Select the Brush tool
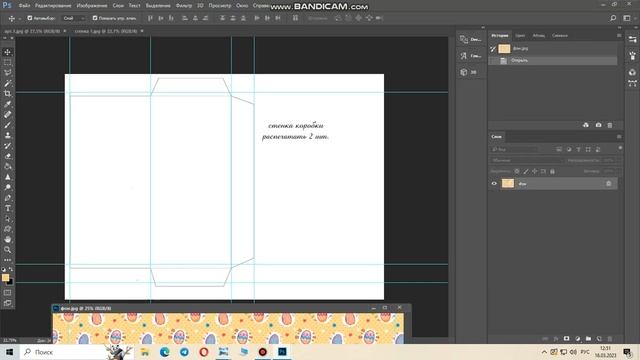Image resolution: width=640 pixels, height=360 pixels. tap(7, 125)
